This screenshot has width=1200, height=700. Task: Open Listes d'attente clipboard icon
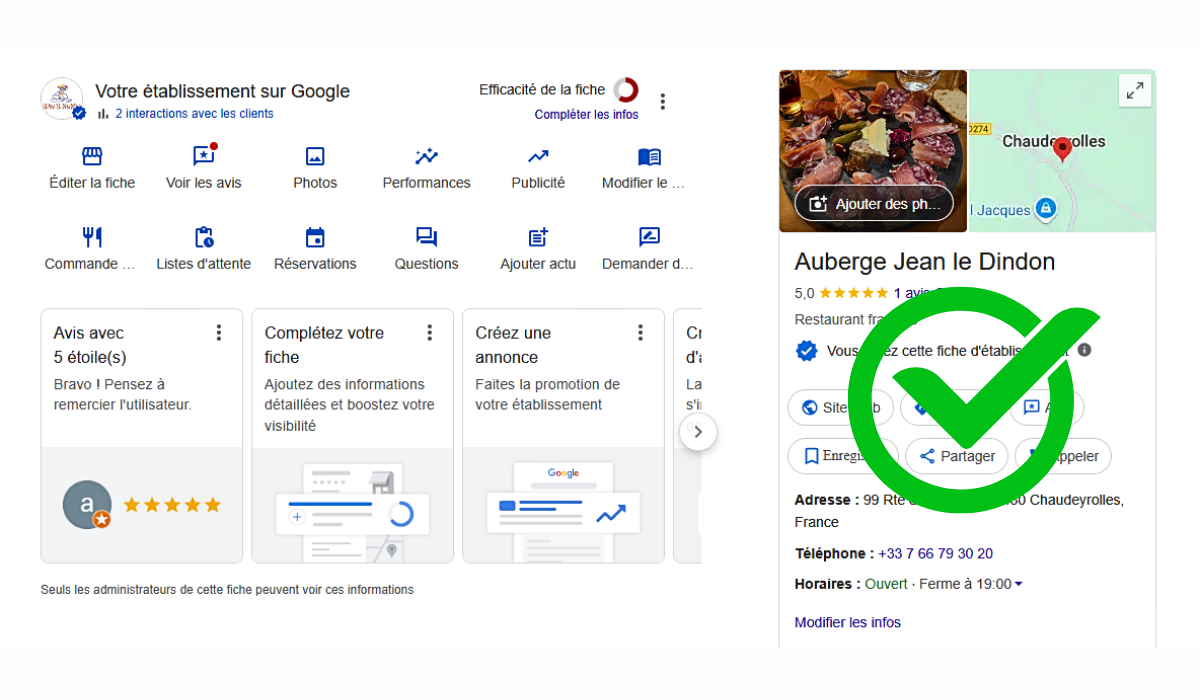pyautogui.click(x=204, y=237)
